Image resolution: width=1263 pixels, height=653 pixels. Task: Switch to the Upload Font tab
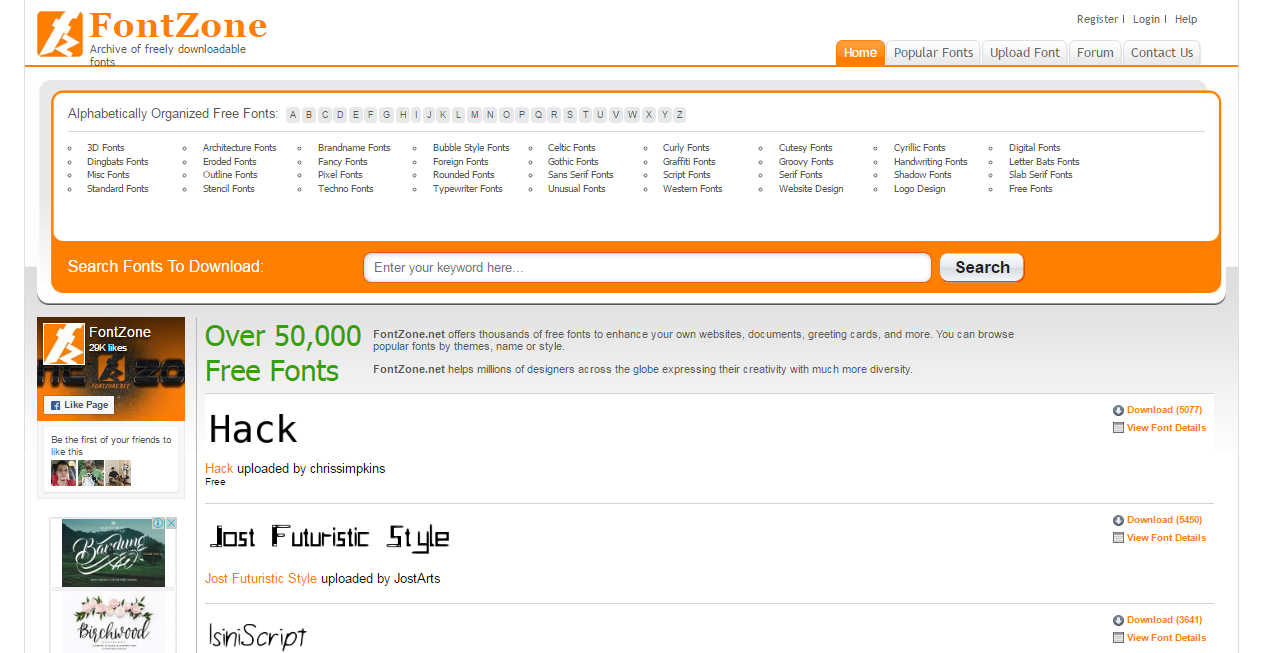click(x=1025, y=53)
